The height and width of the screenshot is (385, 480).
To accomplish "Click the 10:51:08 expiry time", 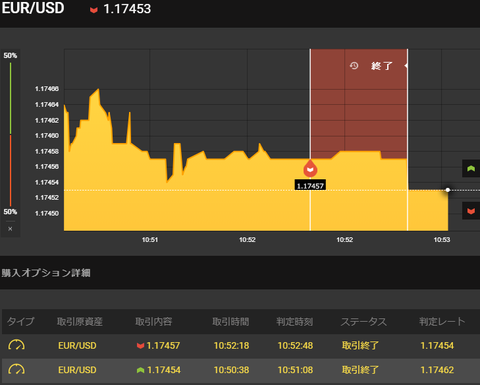I will point(295,370).
